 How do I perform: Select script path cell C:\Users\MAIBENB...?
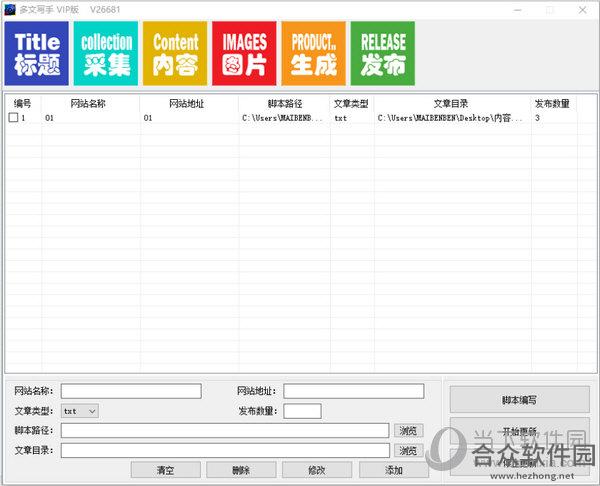[282, 118]
